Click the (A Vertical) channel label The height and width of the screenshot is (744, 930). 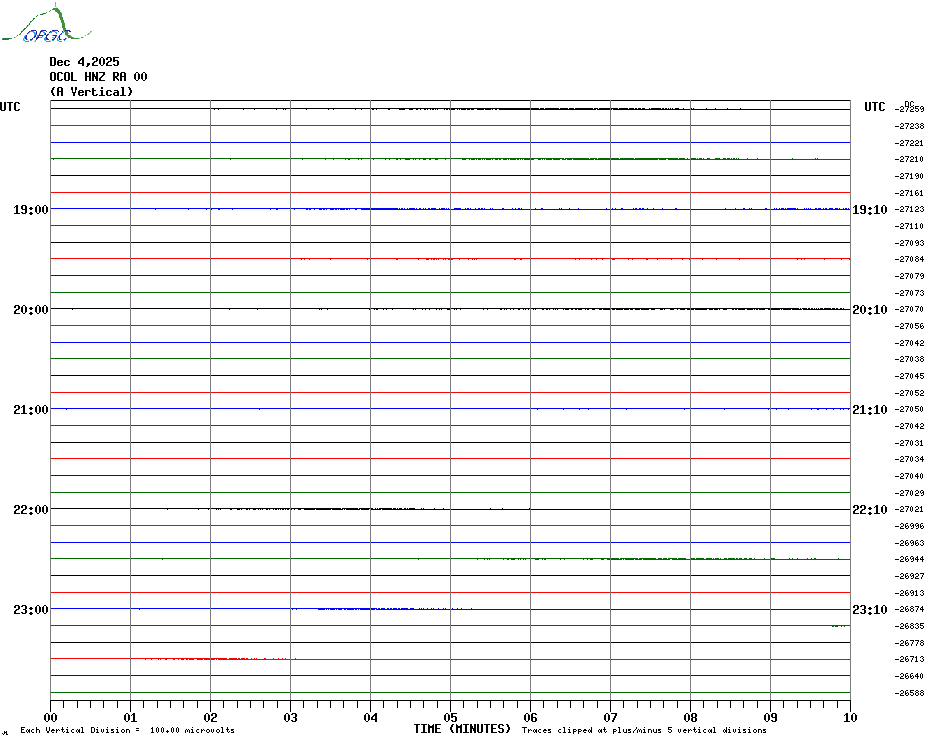(91, 92)
